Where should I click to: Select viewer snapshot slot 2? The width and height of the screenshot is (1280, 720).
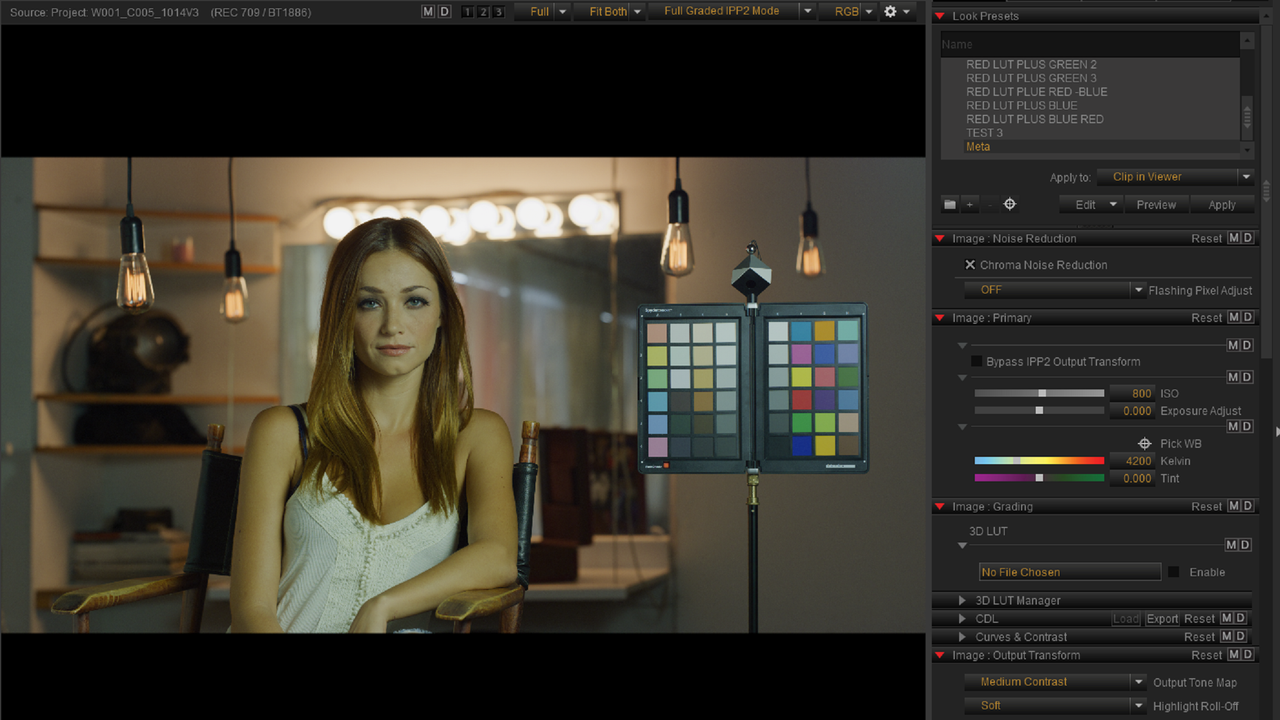coord(482,12)
